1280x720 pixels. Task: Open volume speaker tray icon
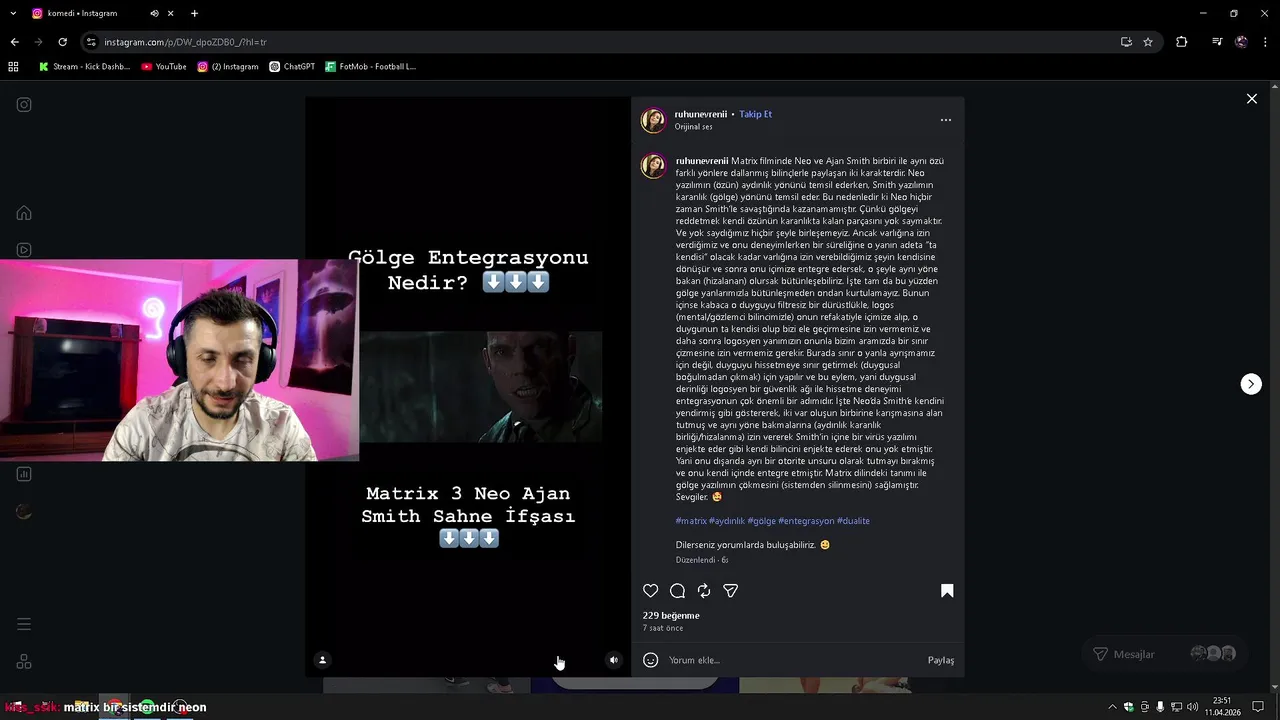point(1192,707)
